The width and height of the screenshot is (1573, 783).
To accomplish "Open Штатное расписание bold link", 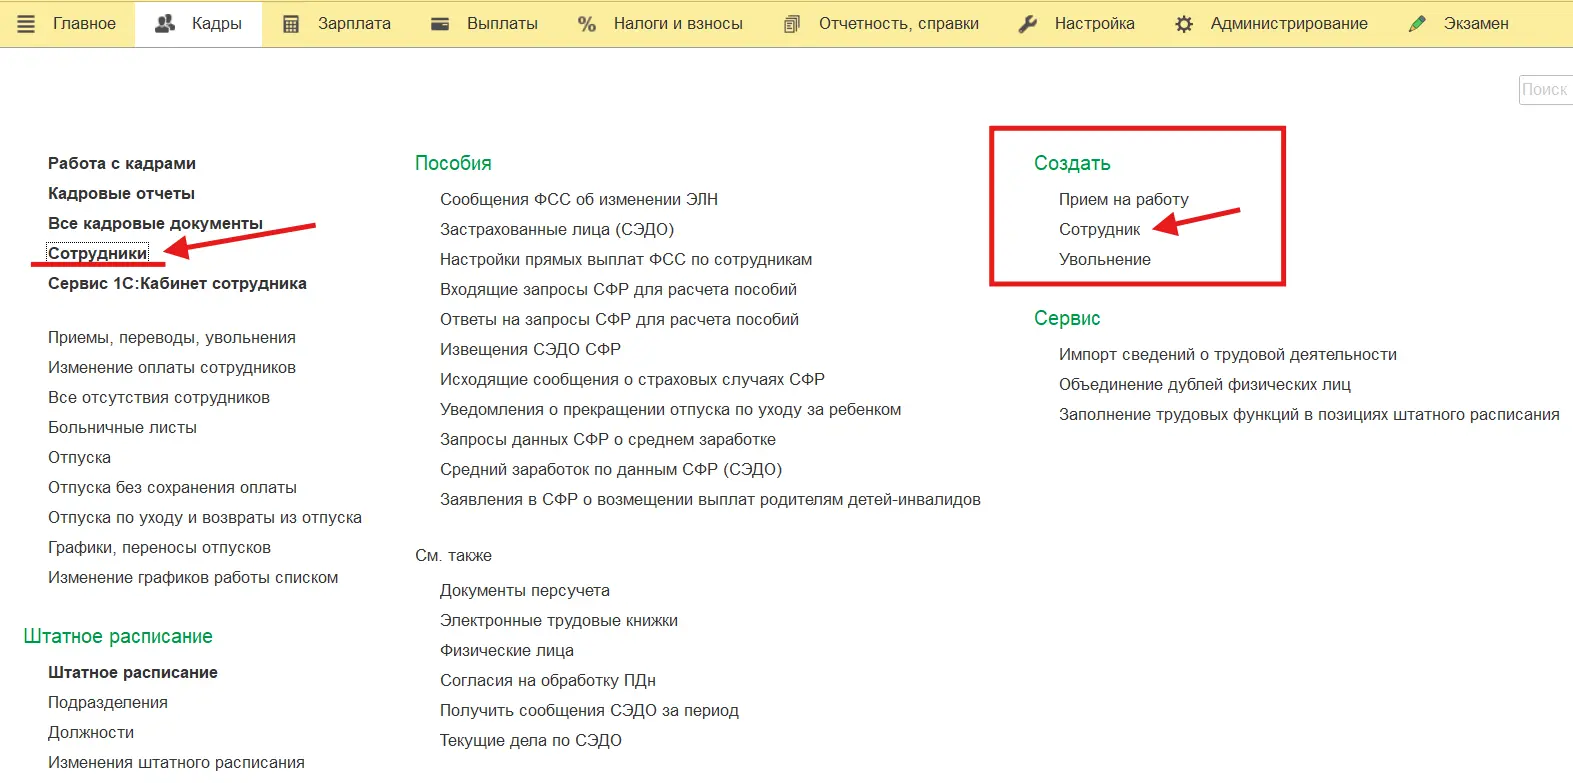I will click(x=133, y=673).
